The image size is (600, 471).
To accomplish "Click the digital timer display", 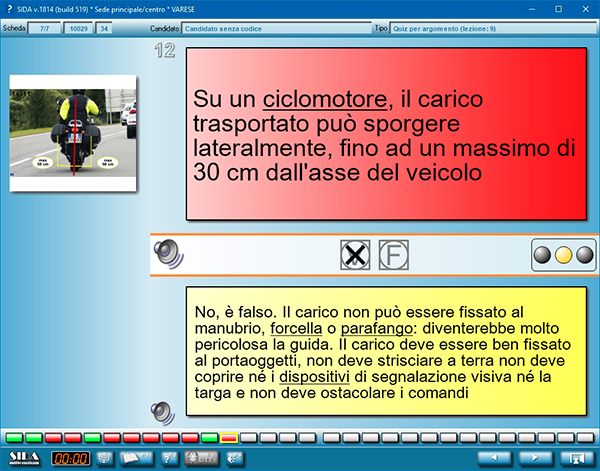I will coord(71,458).
